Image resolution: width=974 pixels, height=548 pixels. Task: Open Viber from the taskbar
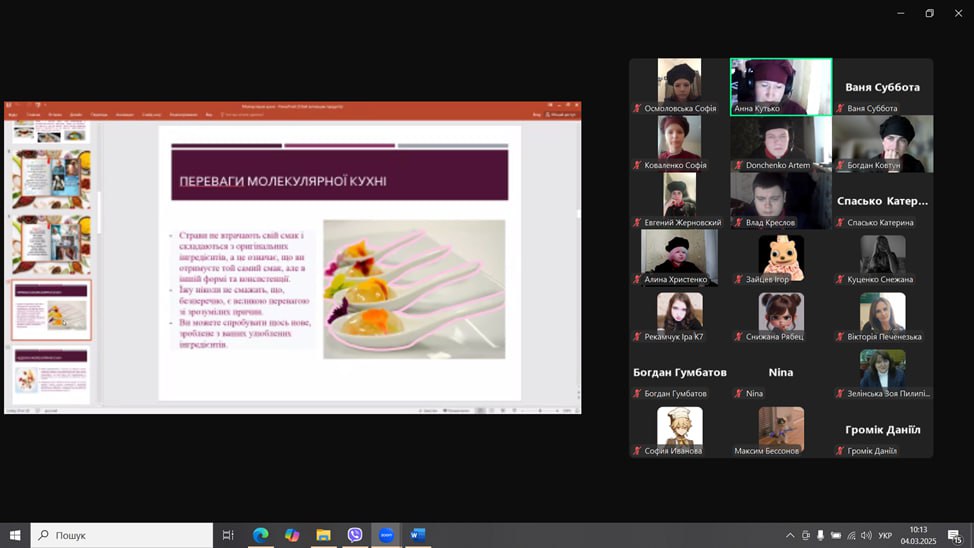click(355, 535)
